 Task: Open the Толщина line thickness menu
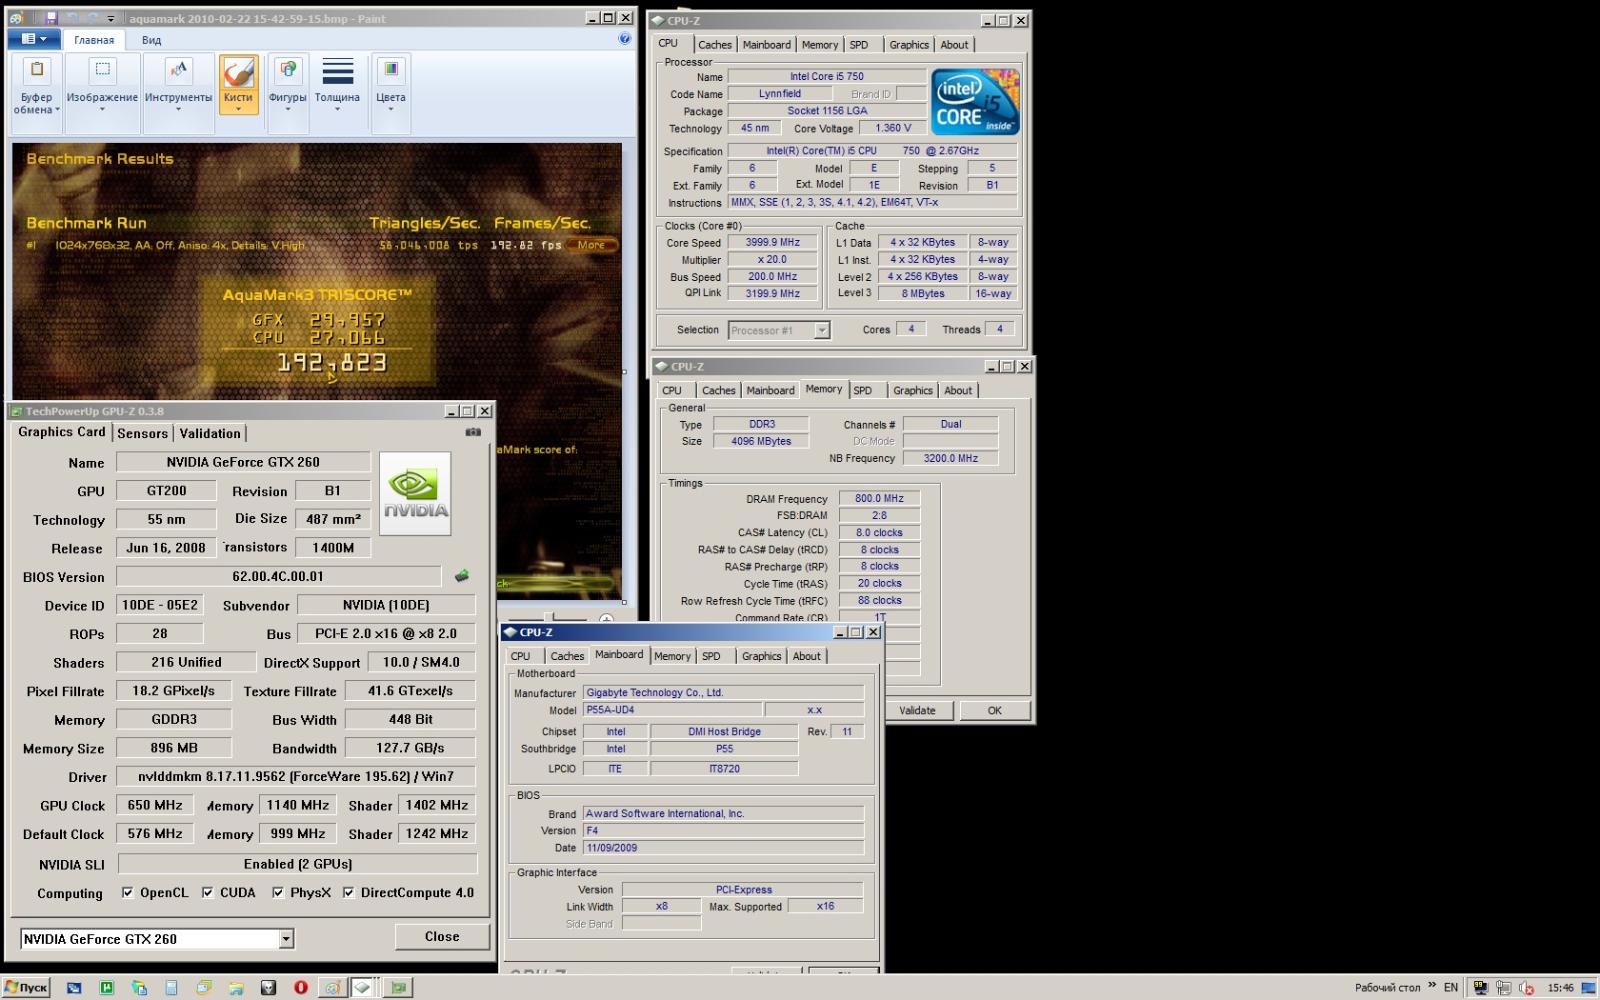(x=337, y=87)
